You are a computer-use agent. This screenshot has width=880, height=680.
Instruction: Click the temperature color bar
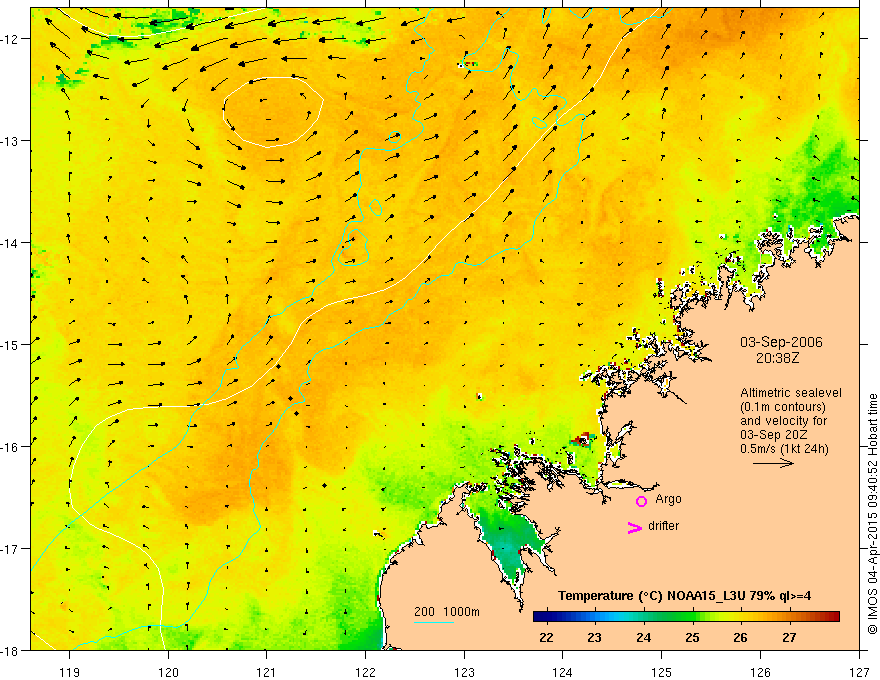(x=686, y=616)
